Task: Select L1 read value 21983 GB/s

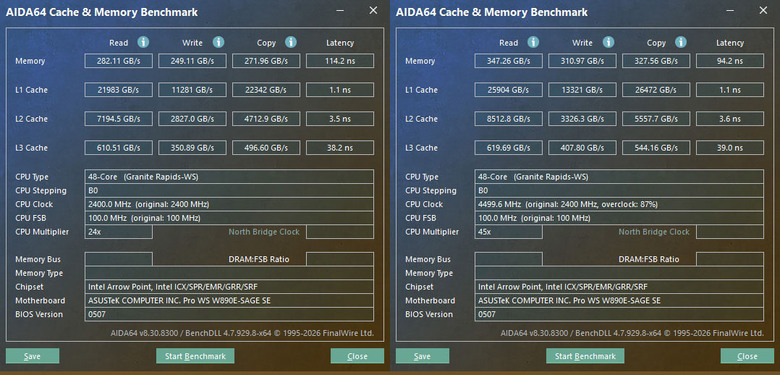Action: 118,90
